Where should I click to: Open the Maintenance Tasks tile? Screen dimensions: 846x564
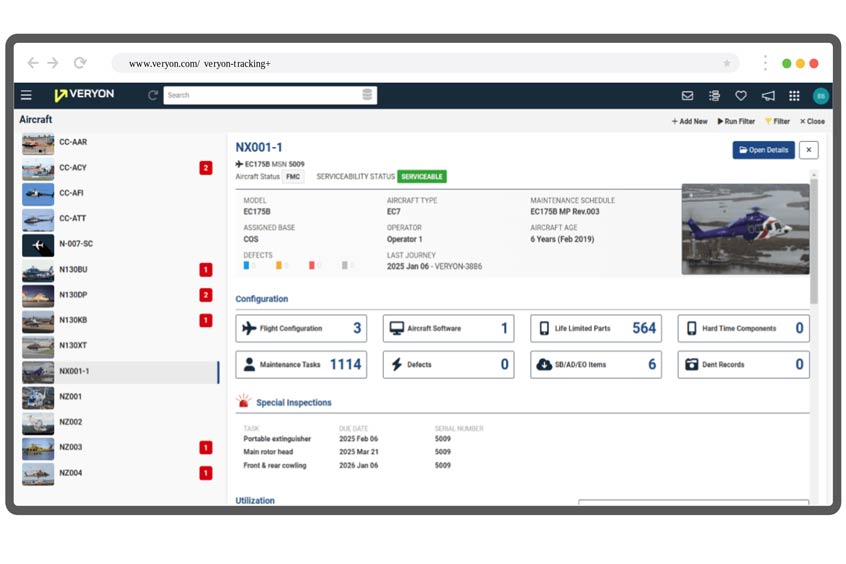301,365
